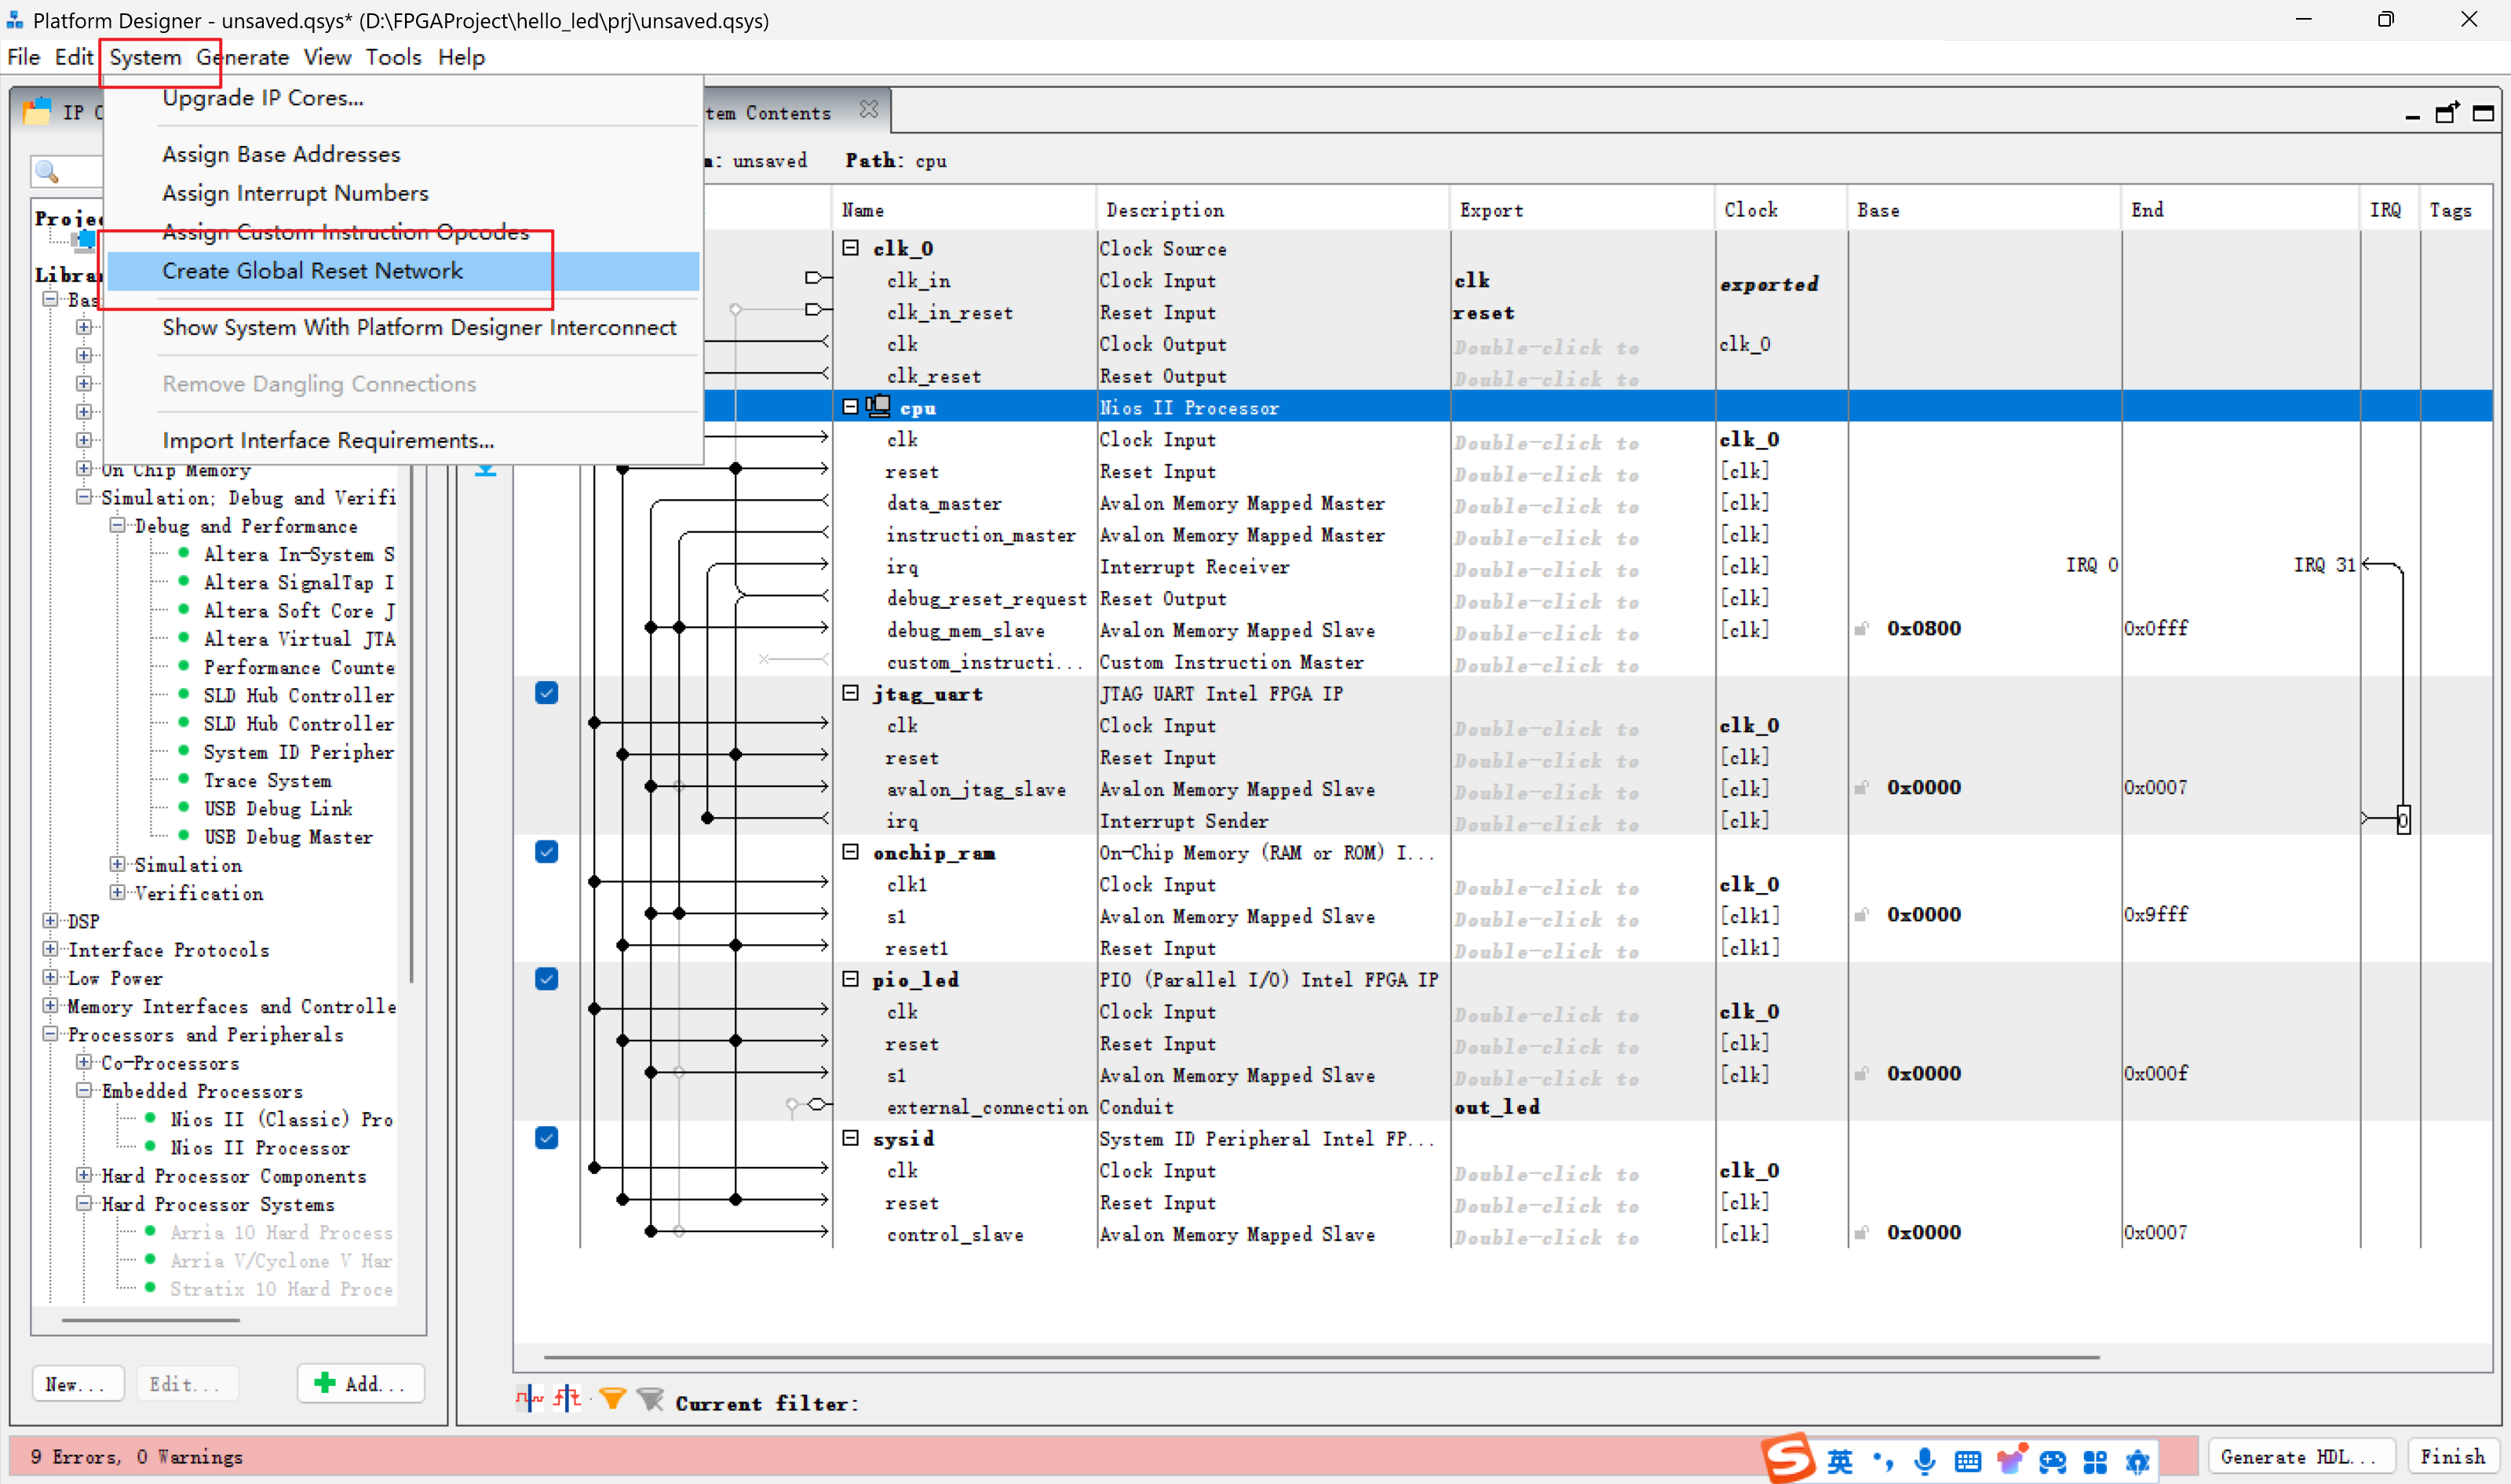Toggle the base lock for sysid control_slave
The height and width of the screenshot is (1484, 2511).
click(1862, 1233)
